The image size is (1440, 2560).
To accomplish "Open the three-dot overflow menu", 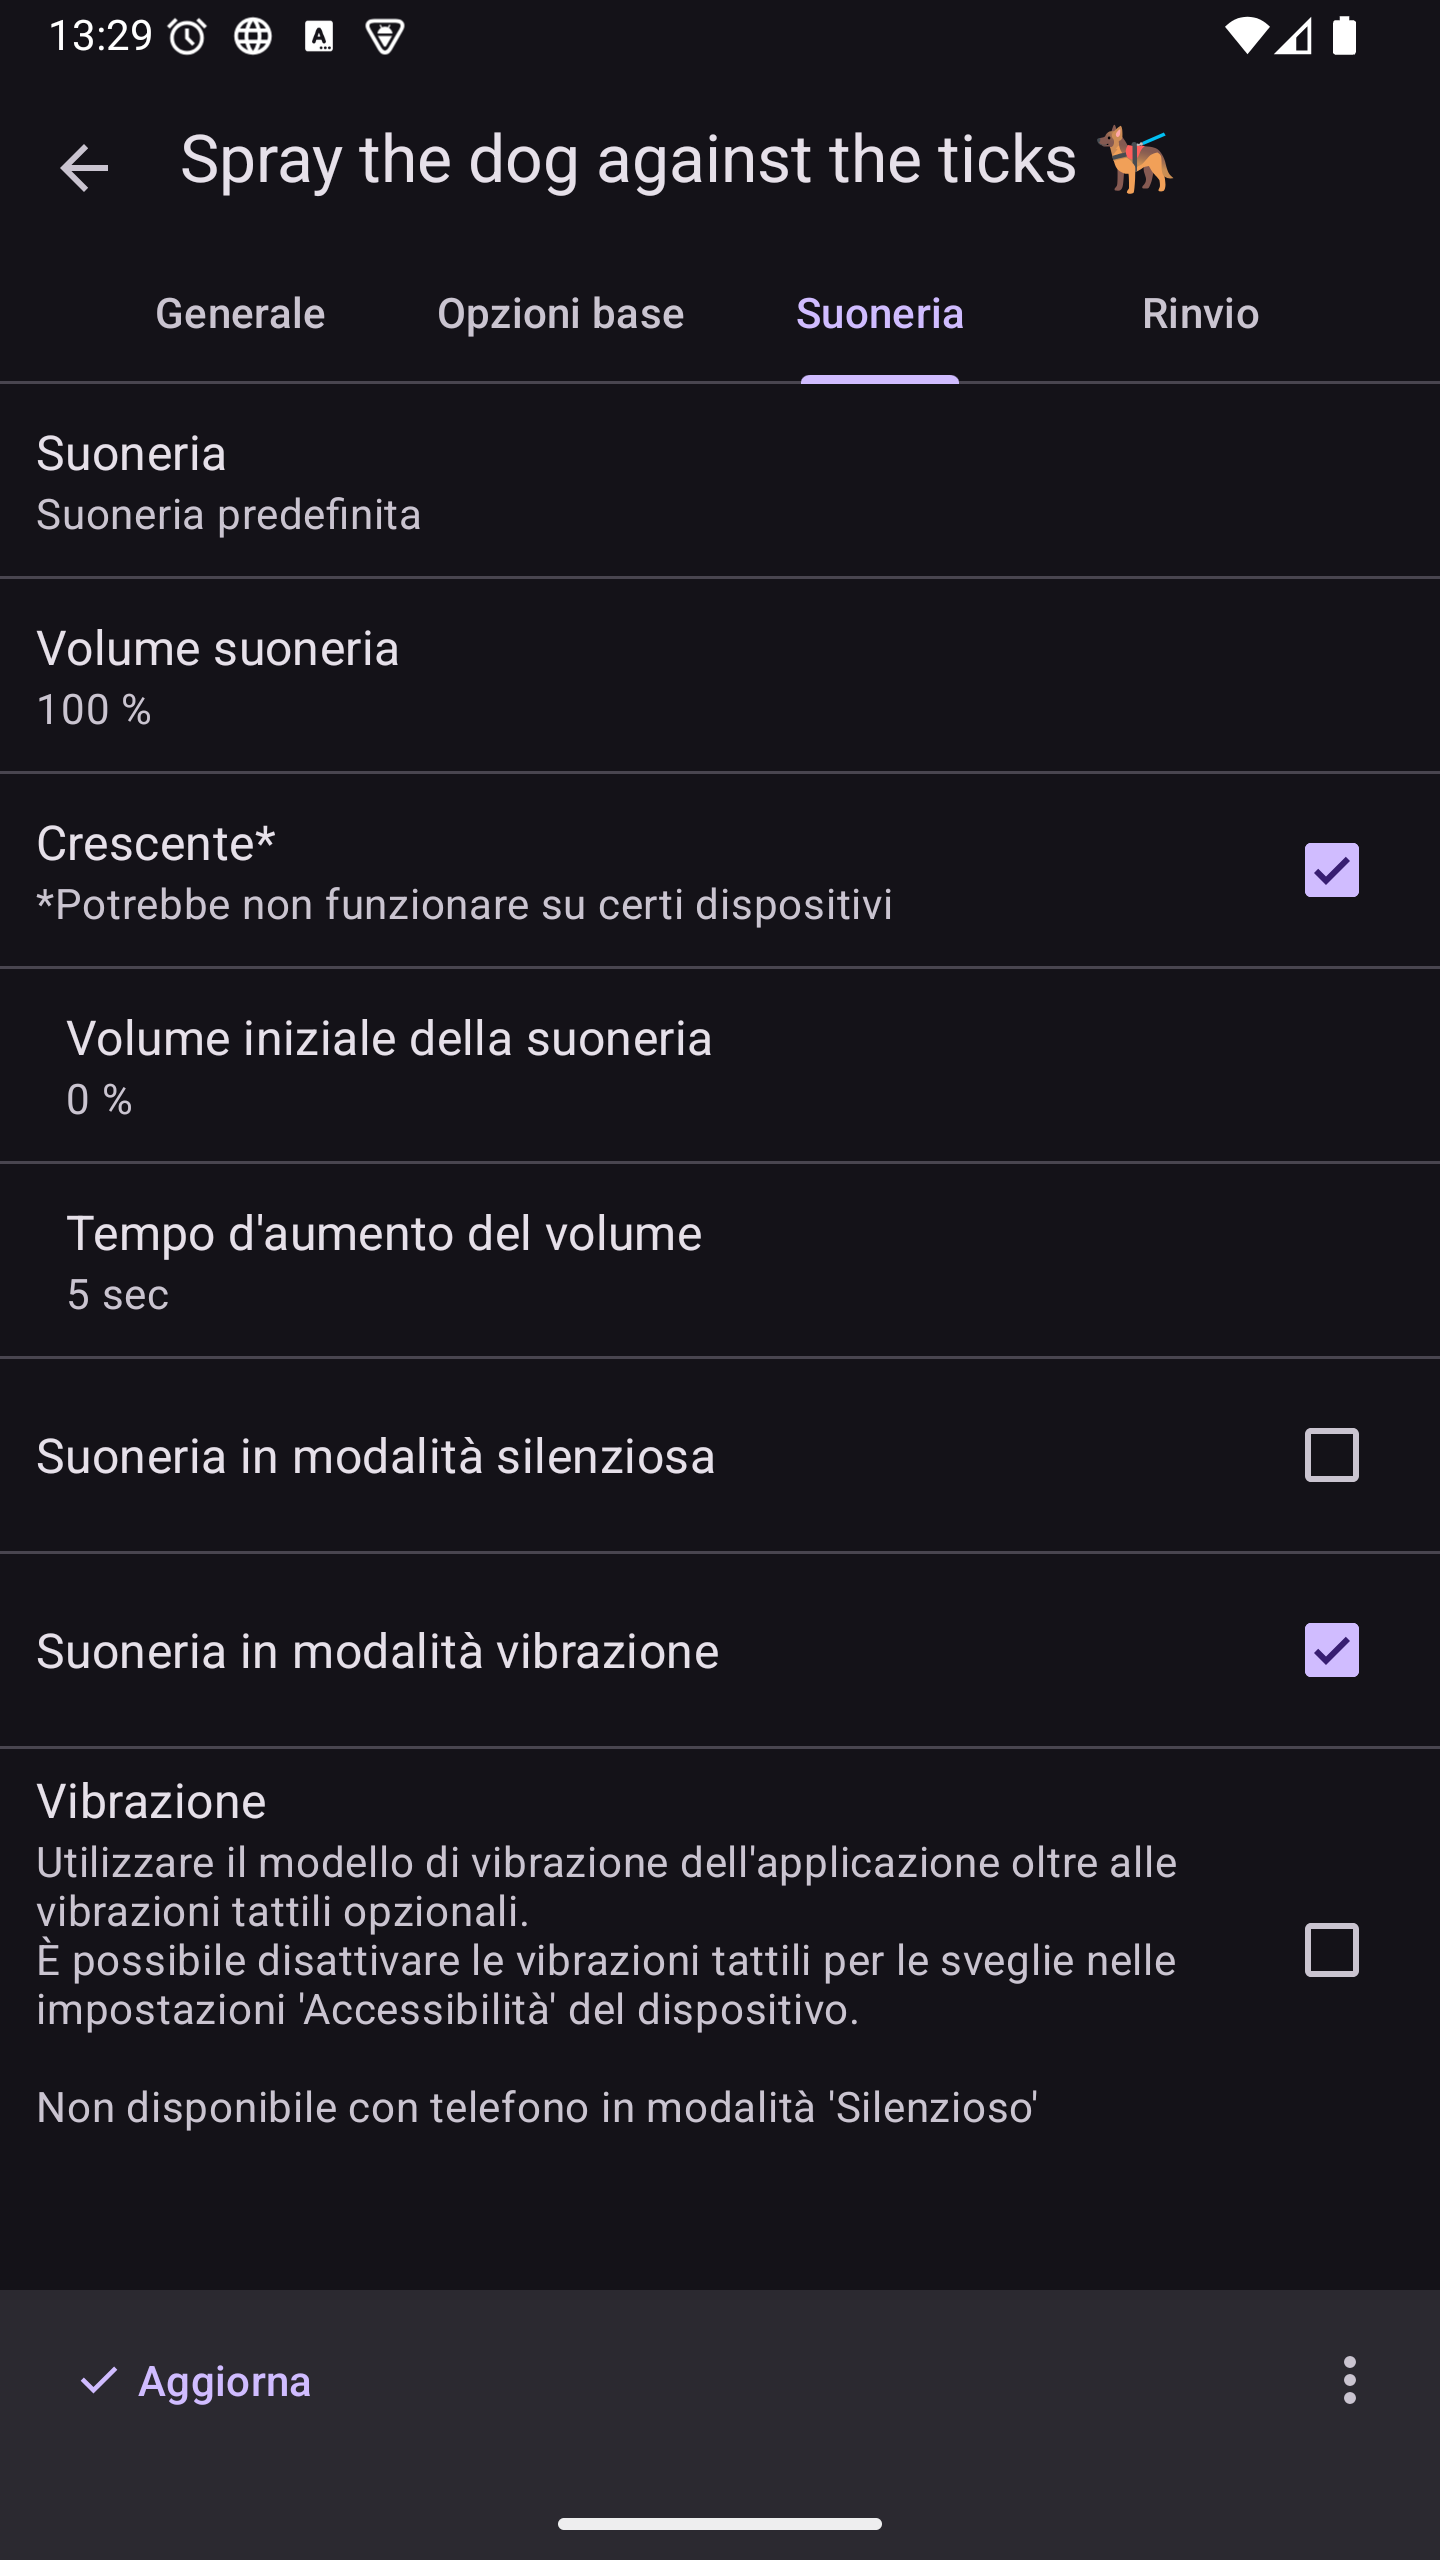I will tap(1349, 2380).
